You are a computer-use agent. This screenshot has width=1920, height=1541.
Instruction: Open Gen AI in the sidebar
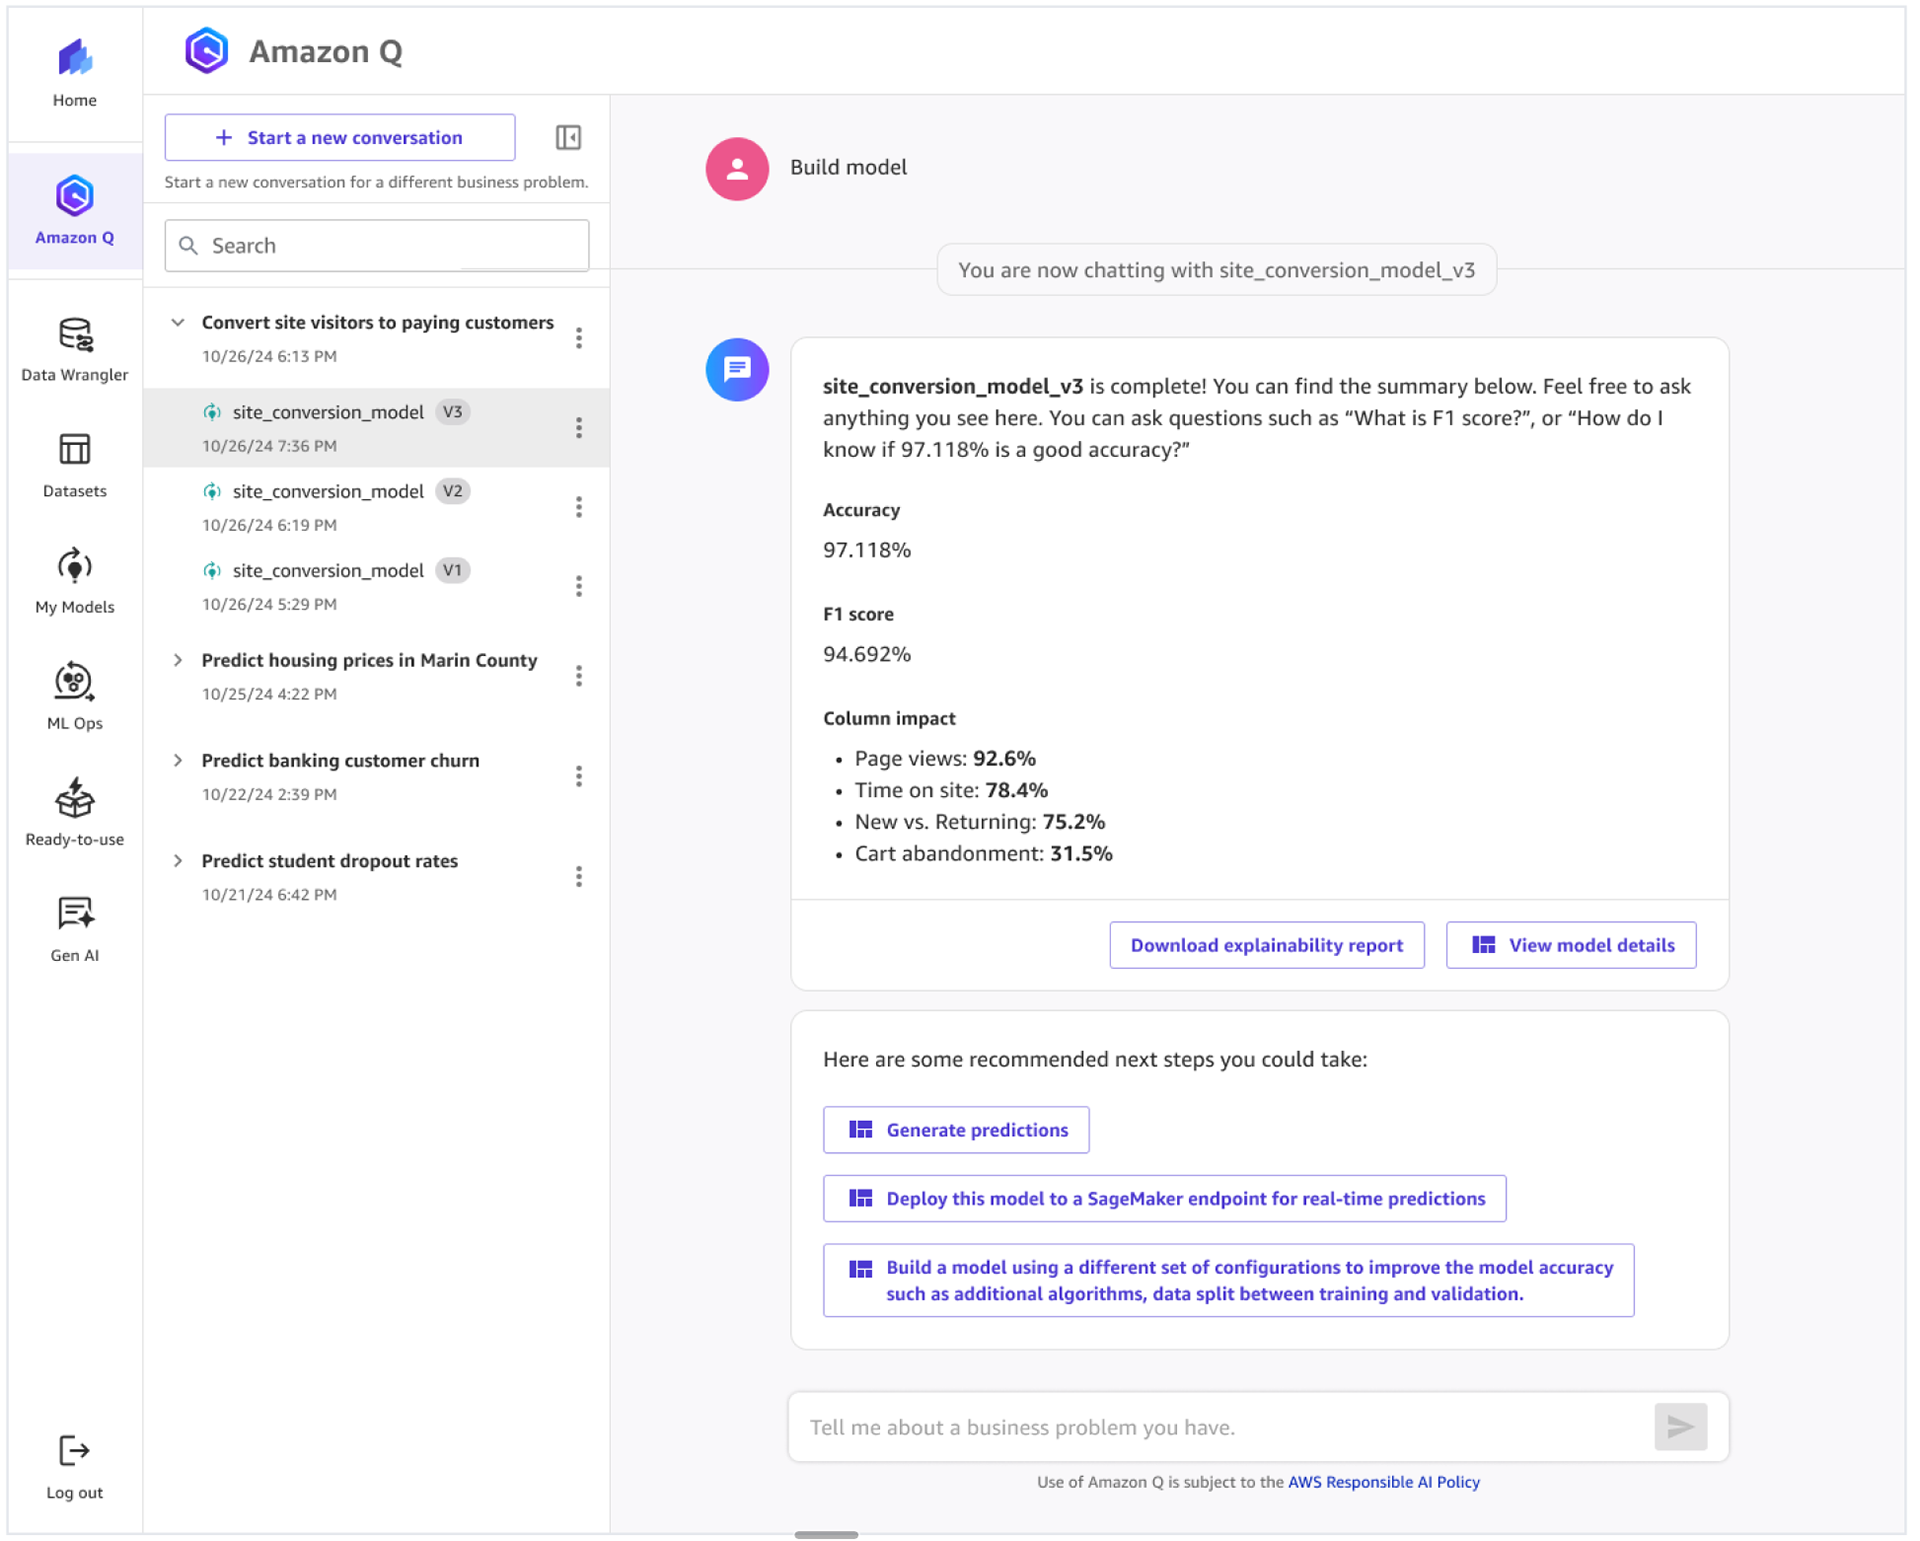(75, 929)
